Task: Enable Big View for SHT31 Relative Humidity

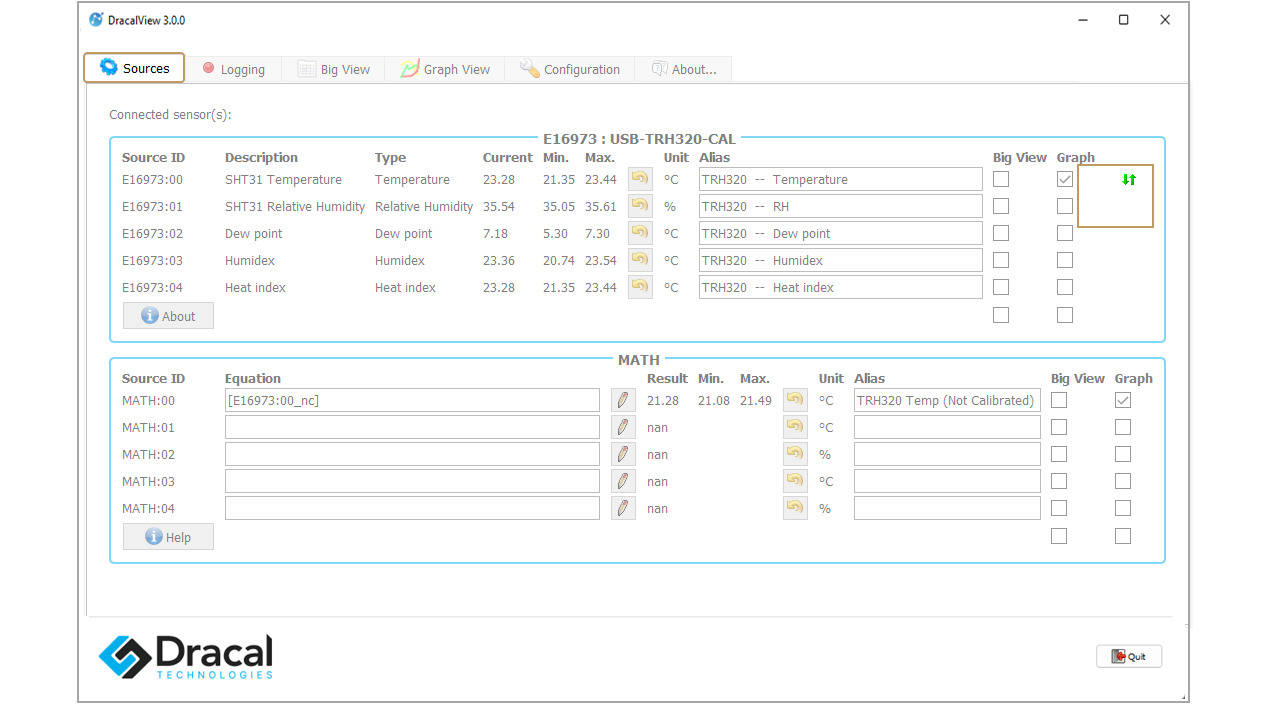Action: point(1001,206)
